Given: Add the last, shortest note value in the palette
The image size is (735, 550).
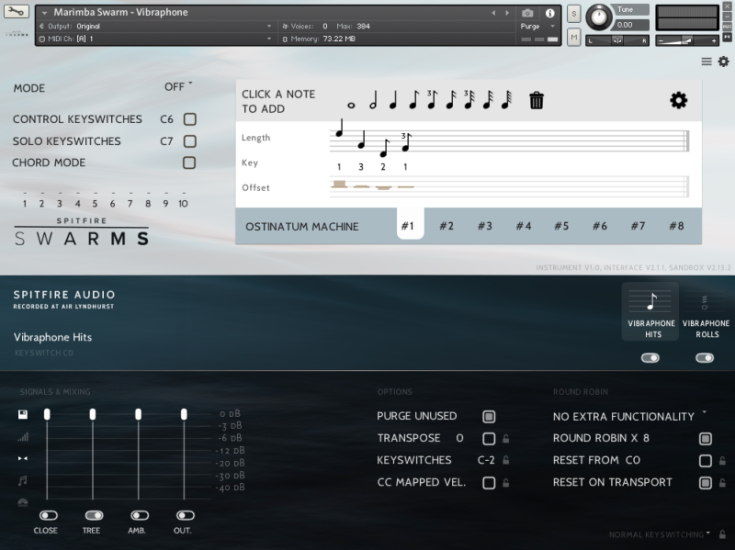Looking at the screenshot, I should click(507, 100).
